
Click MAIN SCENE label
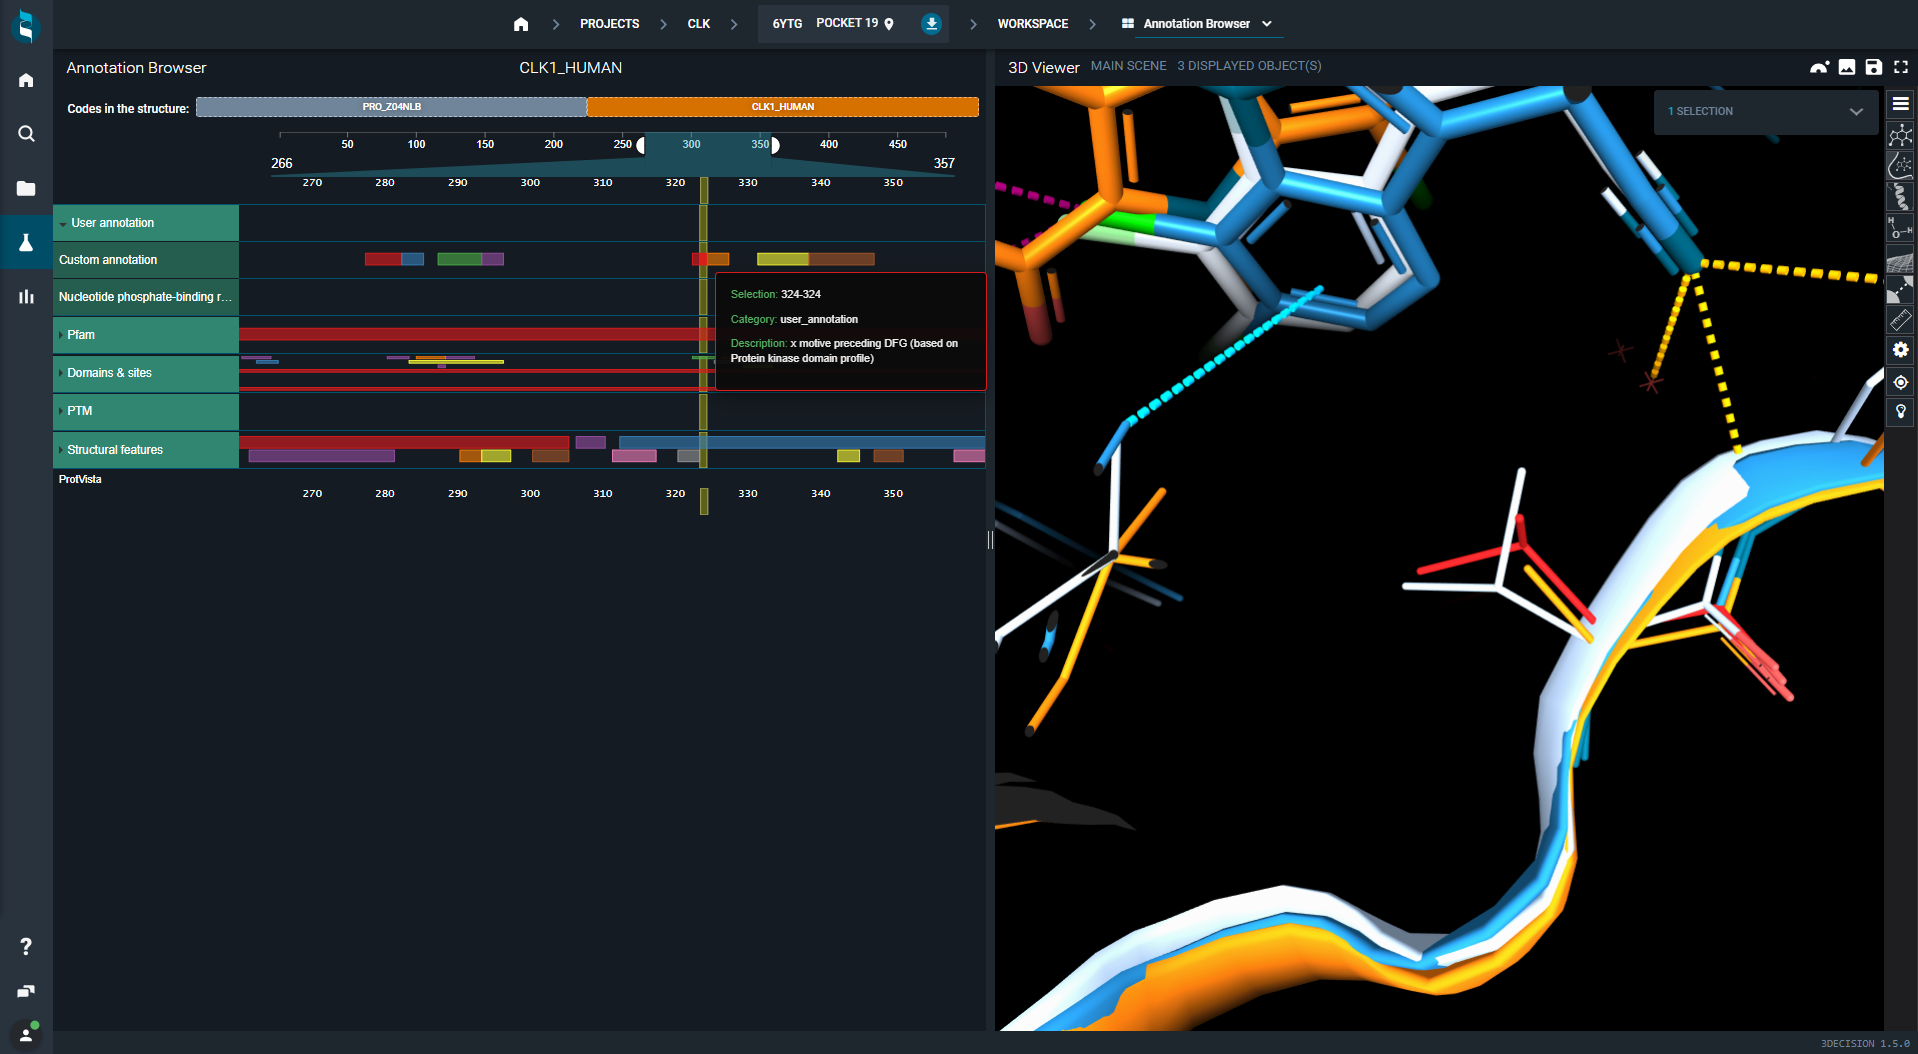(x=1128, y=66)
